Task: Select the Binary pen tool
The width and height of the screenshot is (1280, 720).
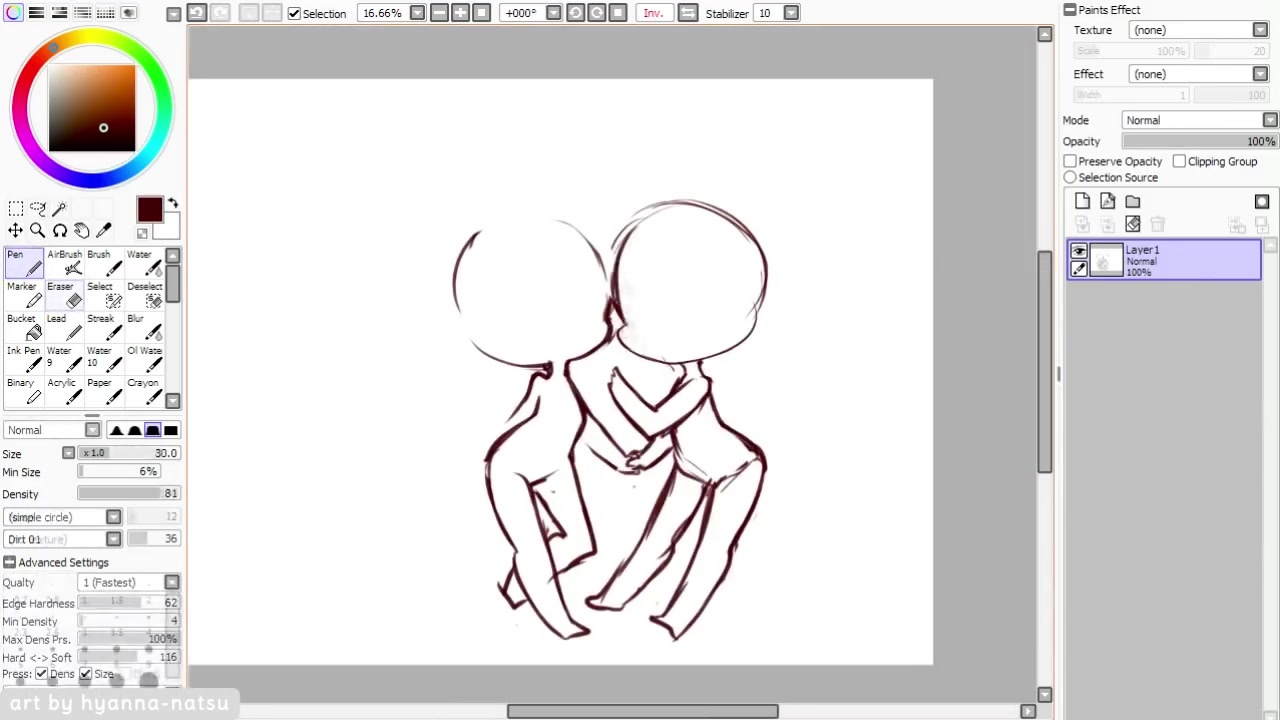Action: pyautogui.click(x=24, y=391)
